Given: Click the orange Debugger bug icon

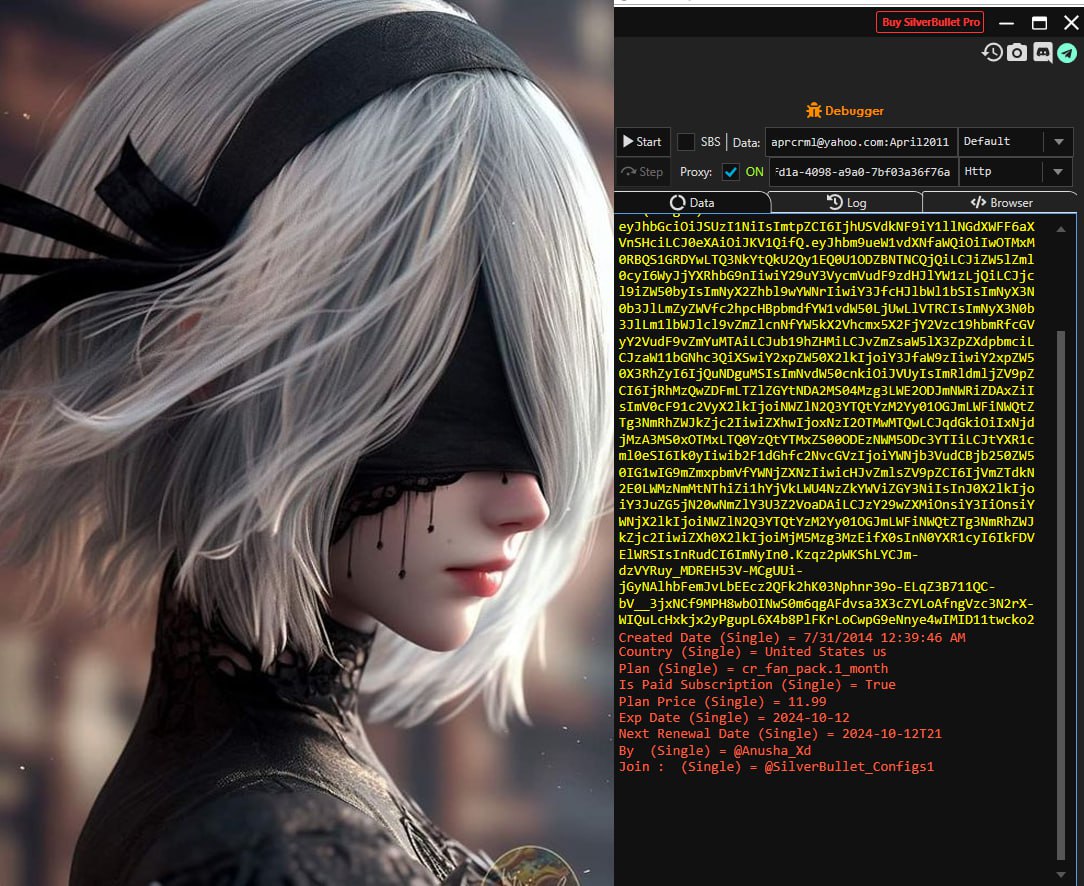Looking at the screenshot, I should [814, 111].
